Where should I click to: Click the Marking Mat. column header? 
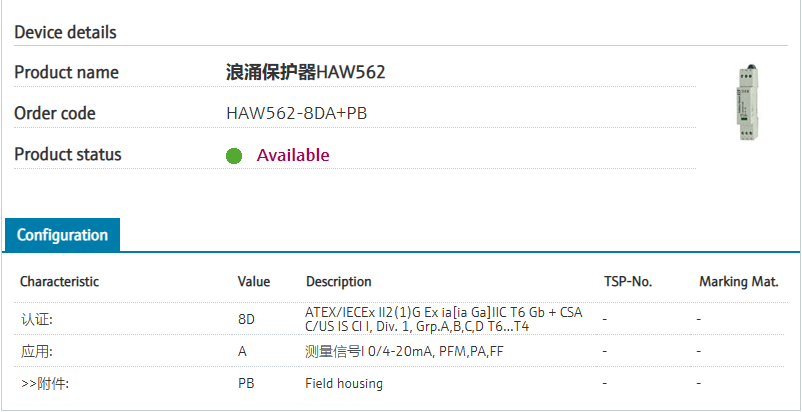point(738,282)
